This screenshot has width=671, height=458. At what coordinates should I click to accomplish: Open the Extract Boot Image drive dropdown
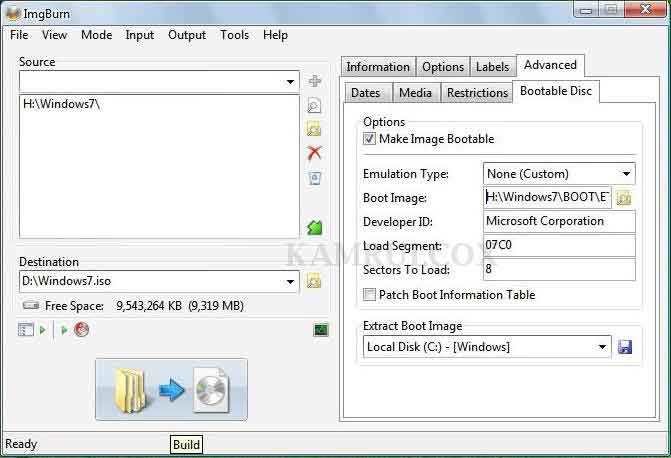(602, 347)
